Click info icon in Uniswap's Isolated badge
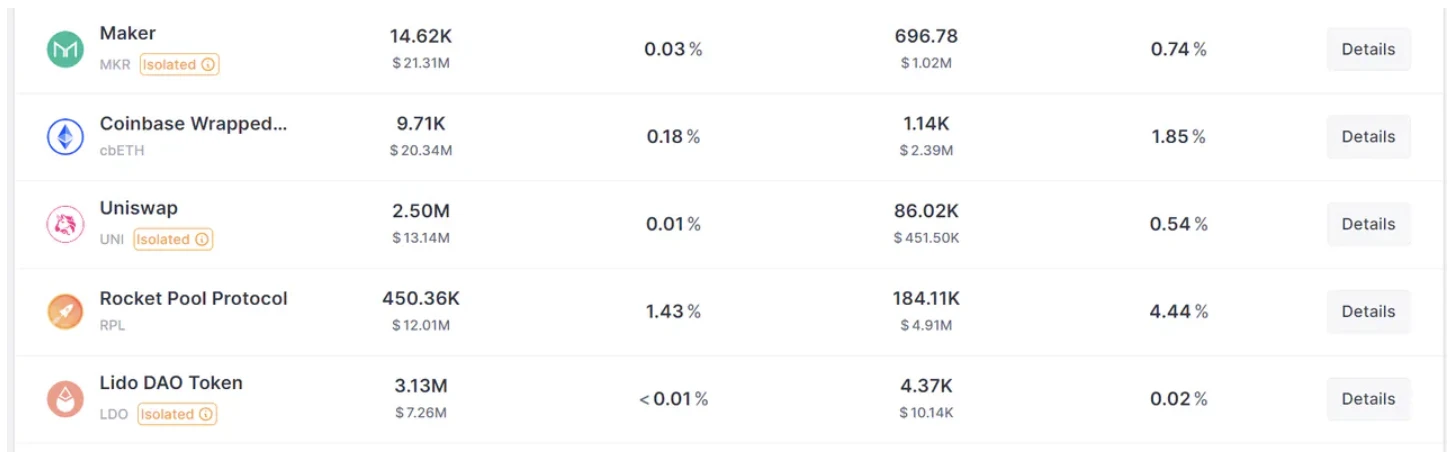 202,240
